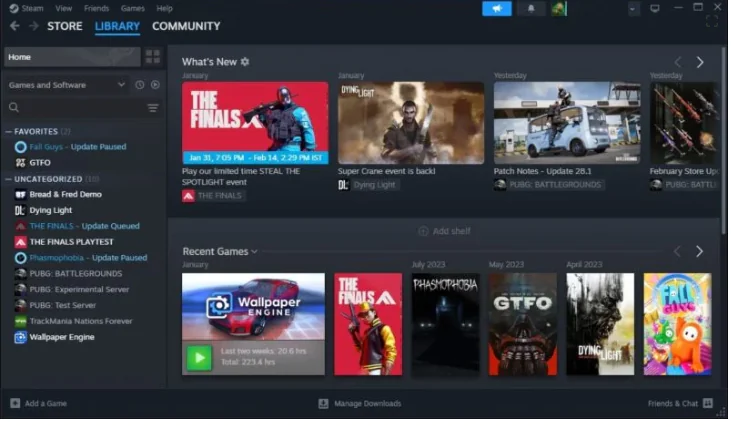Go to the STORE tab
The width and height of the screenshot is (731, 427).
pyautogui.click(x=65, y=26)
